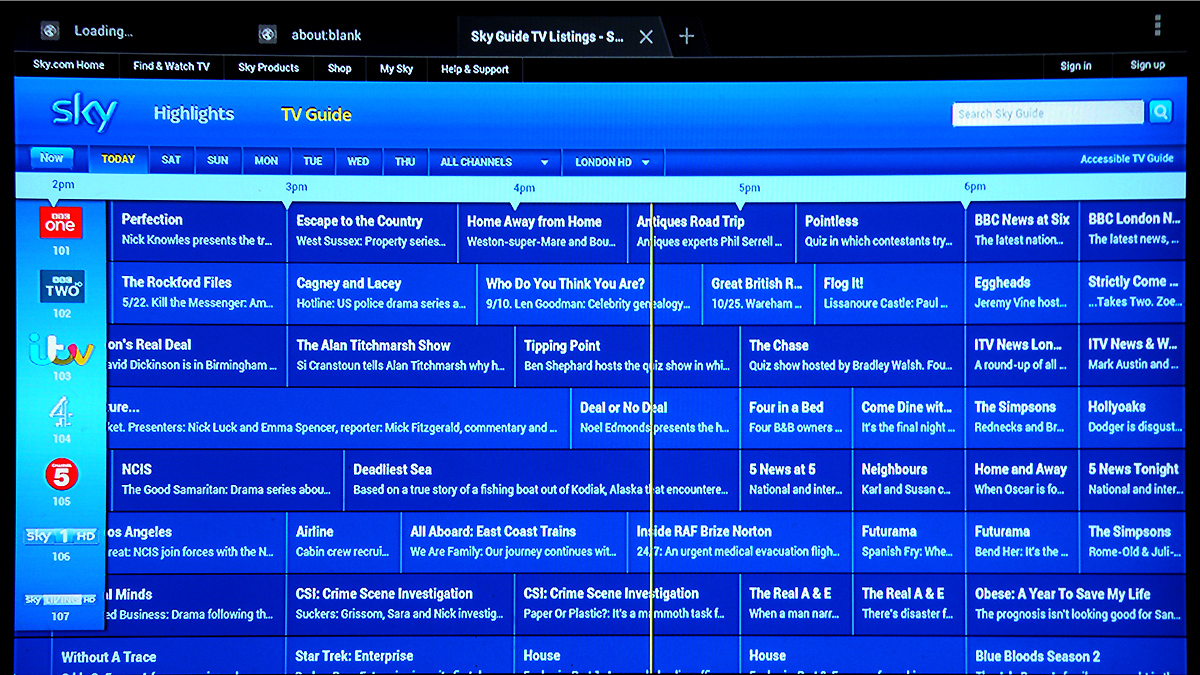1200x675 pixels.
Task: Select the BBC One channel logo
Action: pos(61,223)
